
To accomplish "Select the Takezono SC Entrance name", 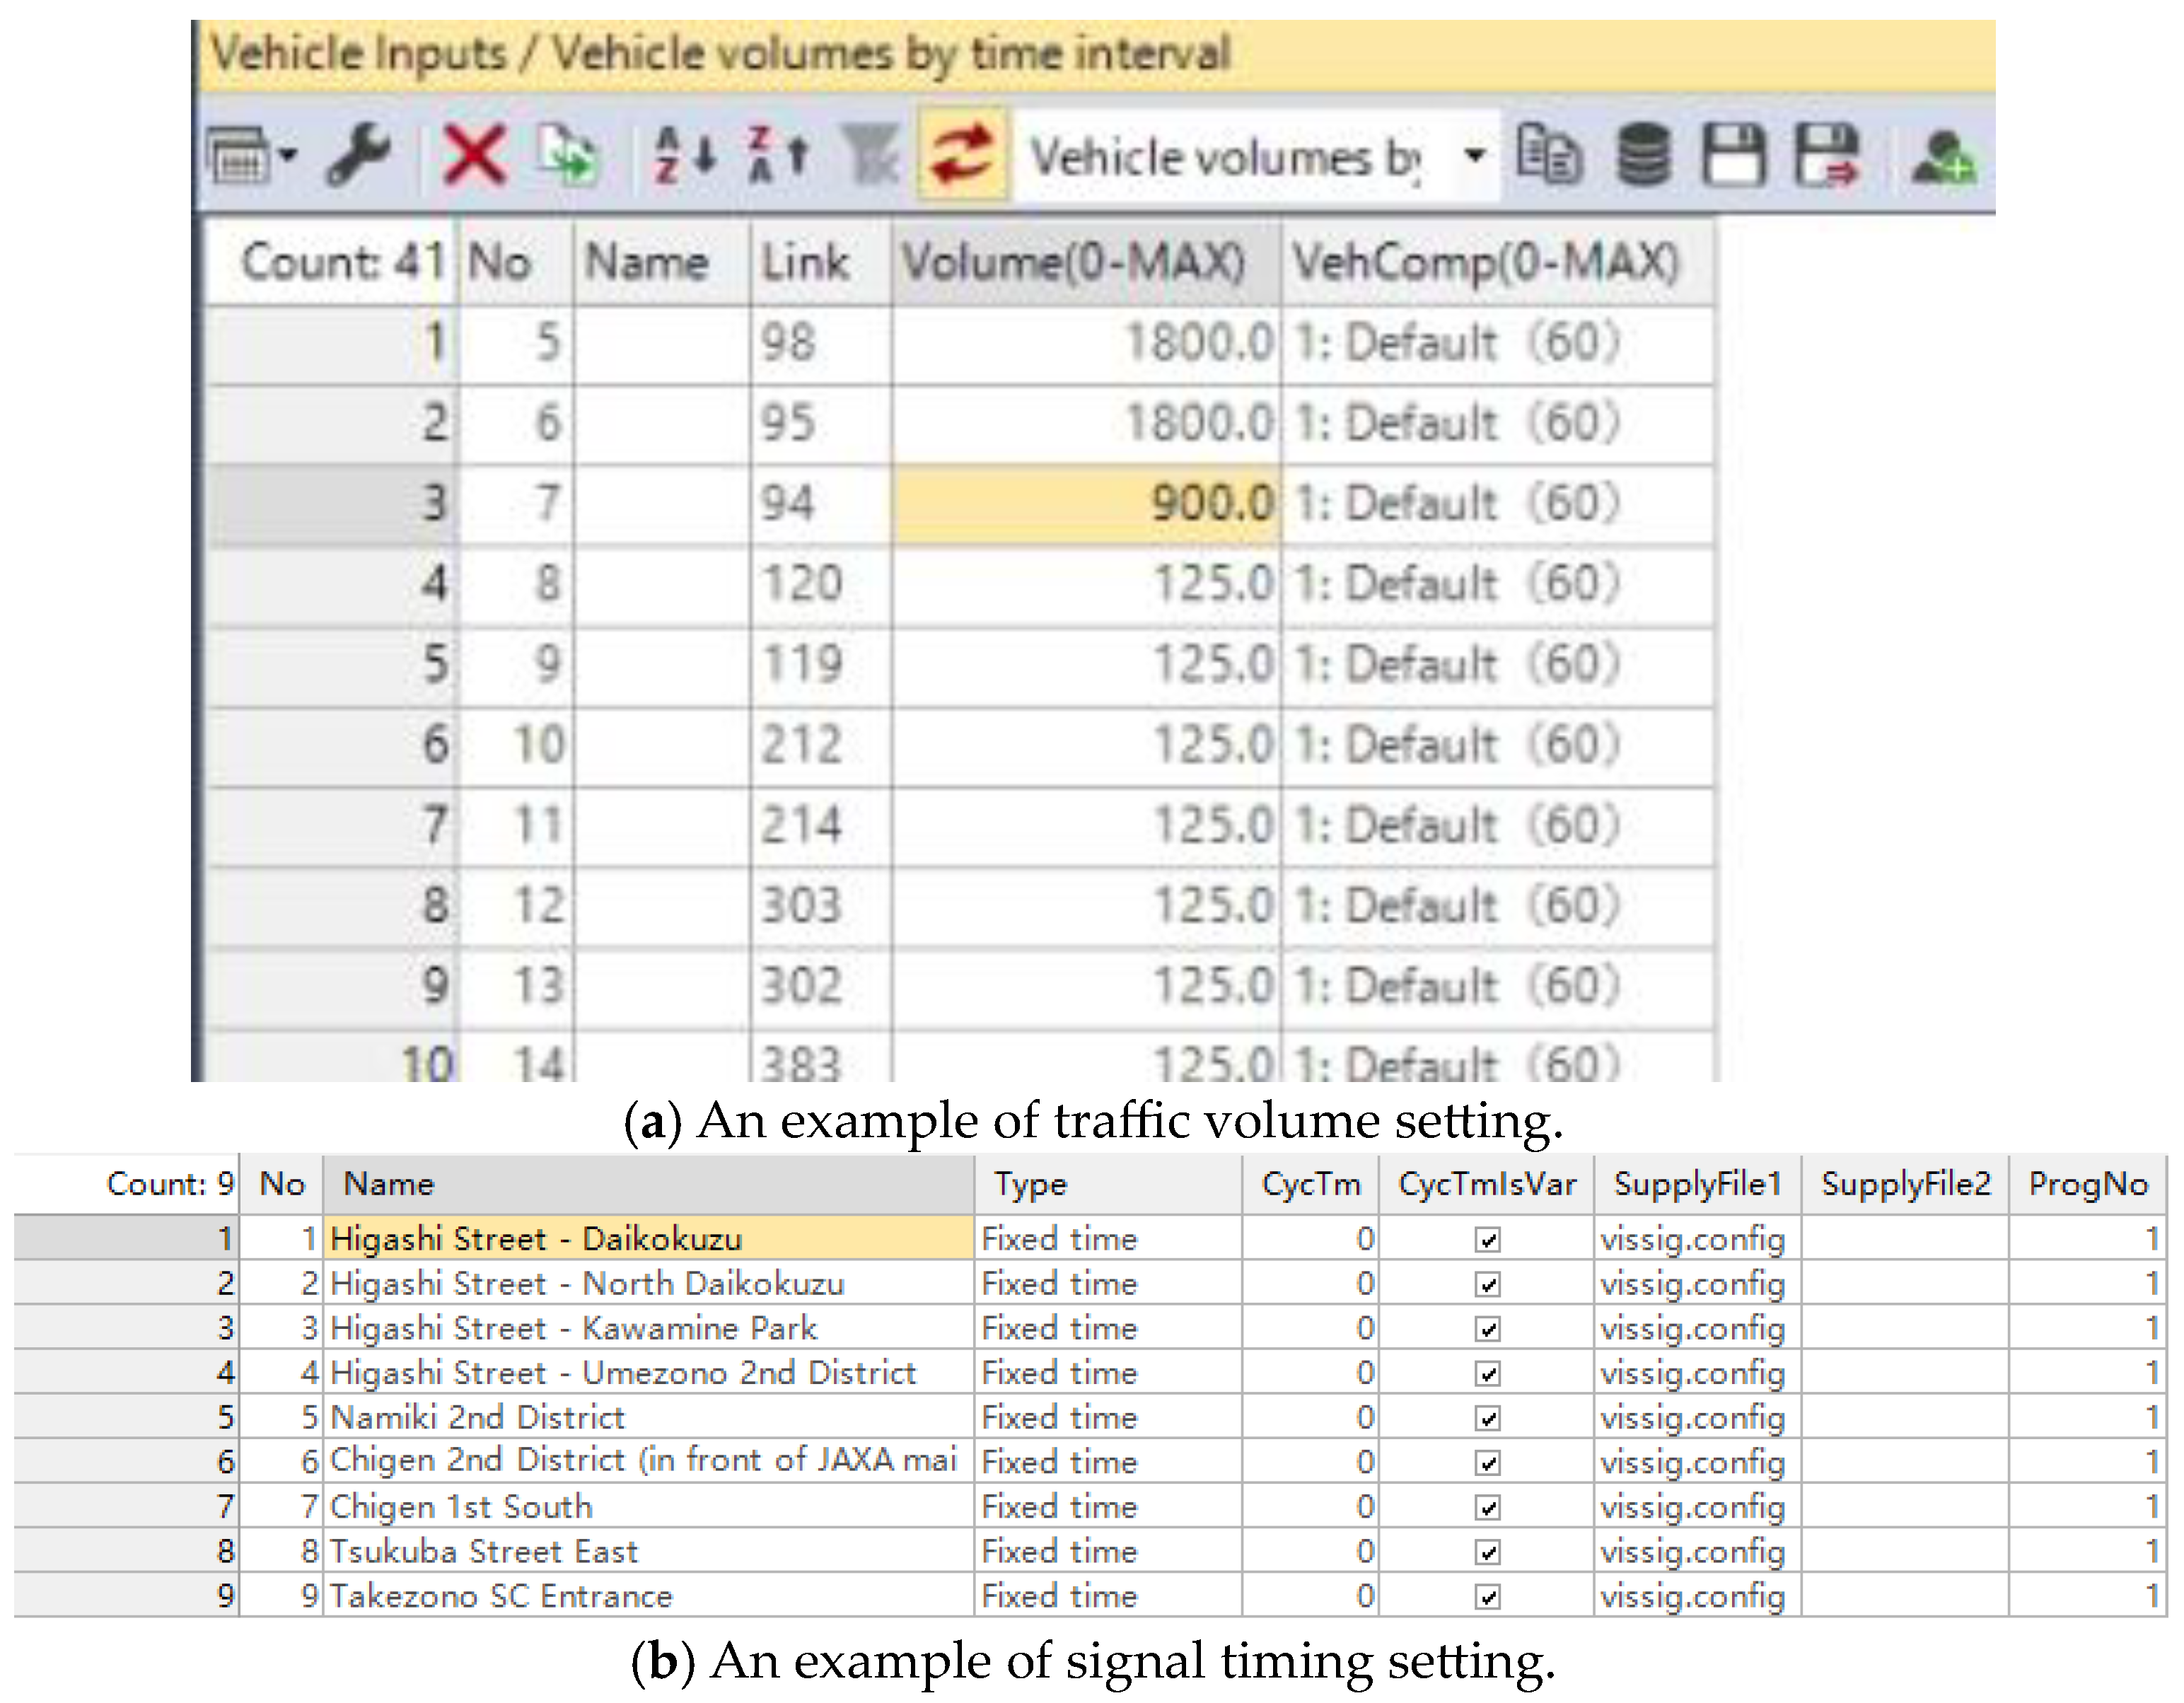I will click(648, 1596).
